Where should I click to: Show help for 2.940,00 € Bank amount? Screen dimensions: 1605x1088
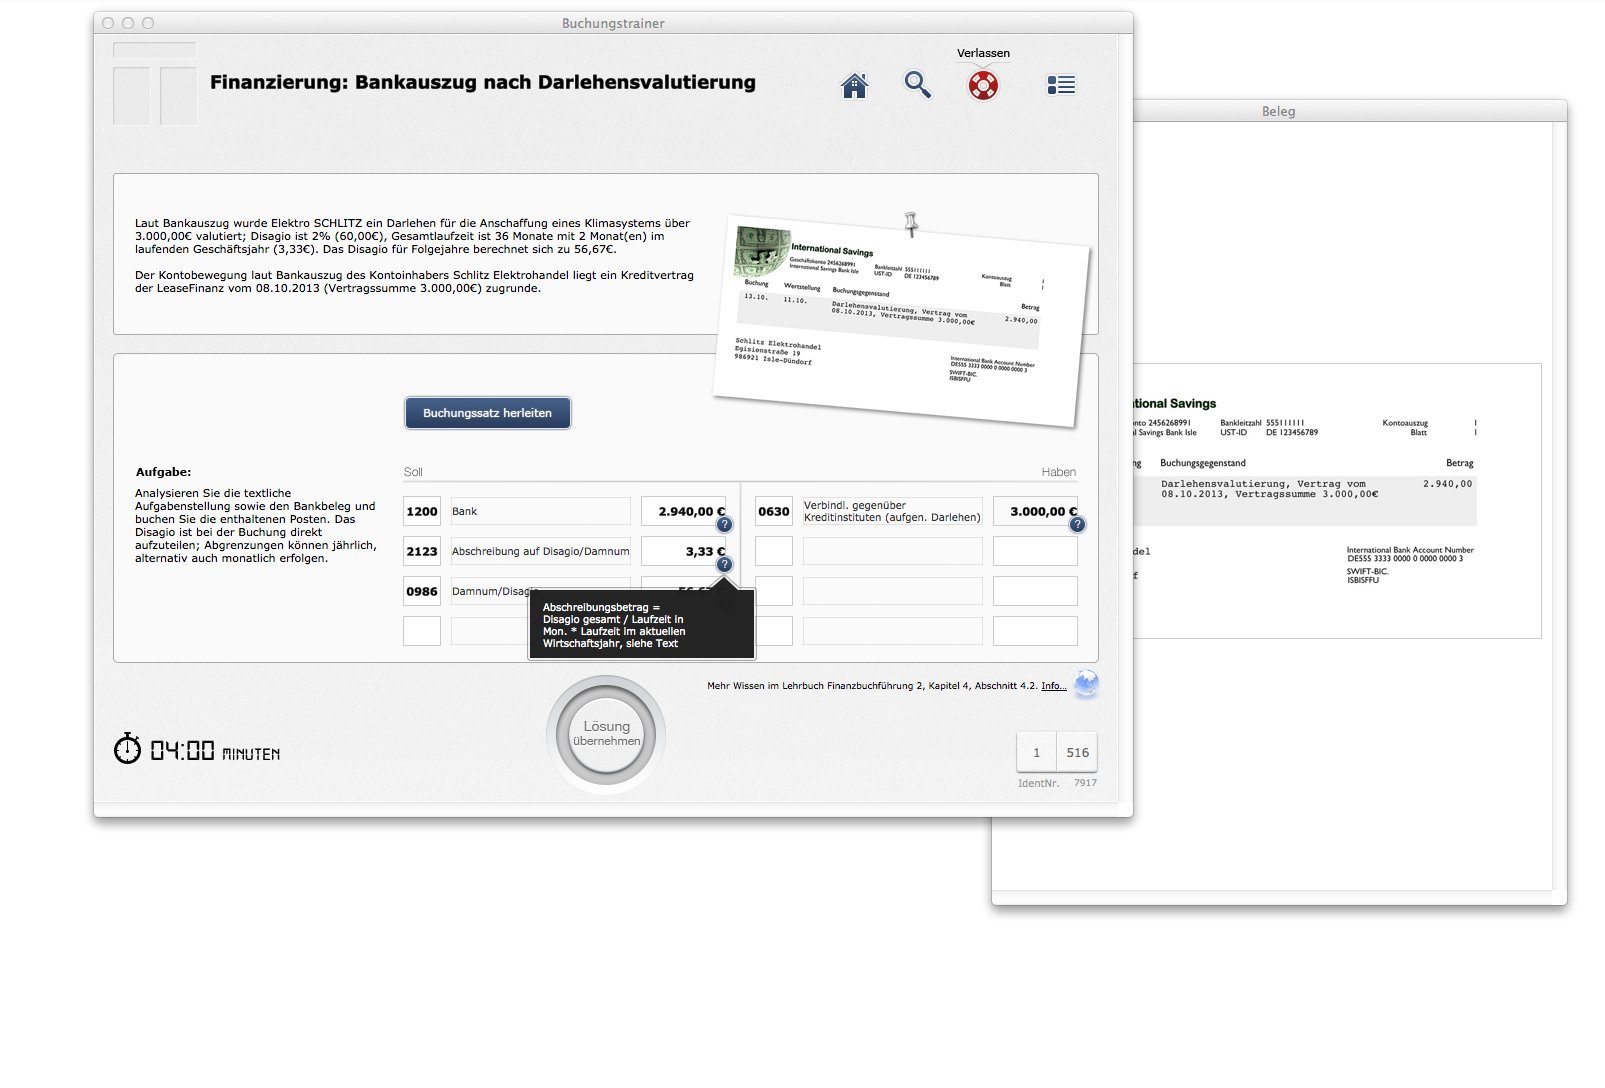point(725,525)
